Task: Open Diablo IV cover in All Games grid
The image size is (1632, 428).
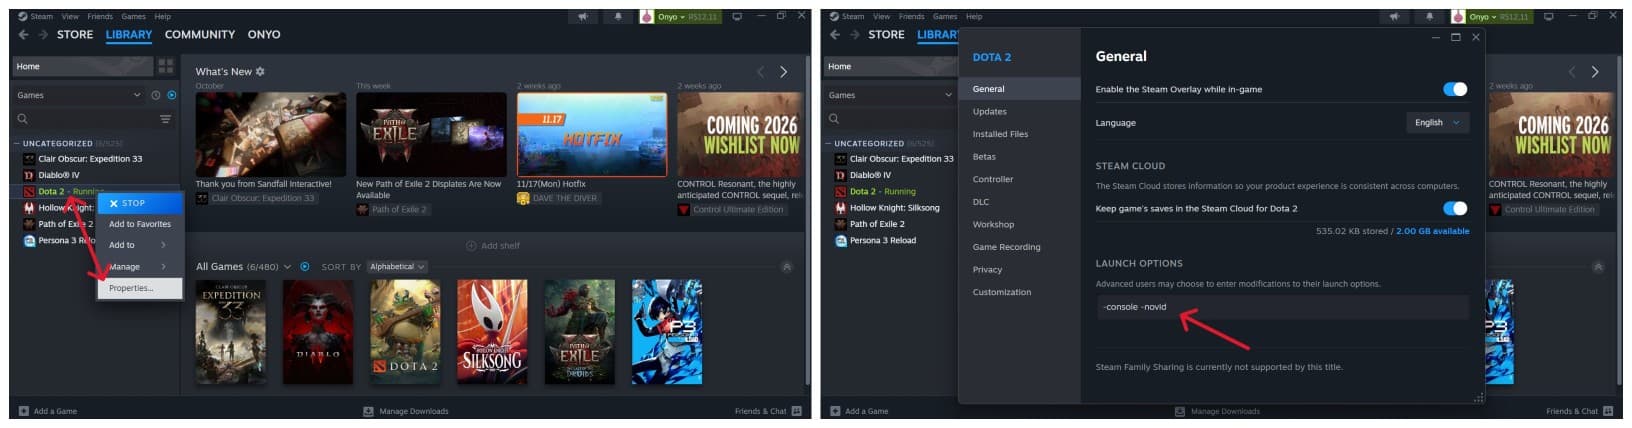Action: click(x=318, y=332)
